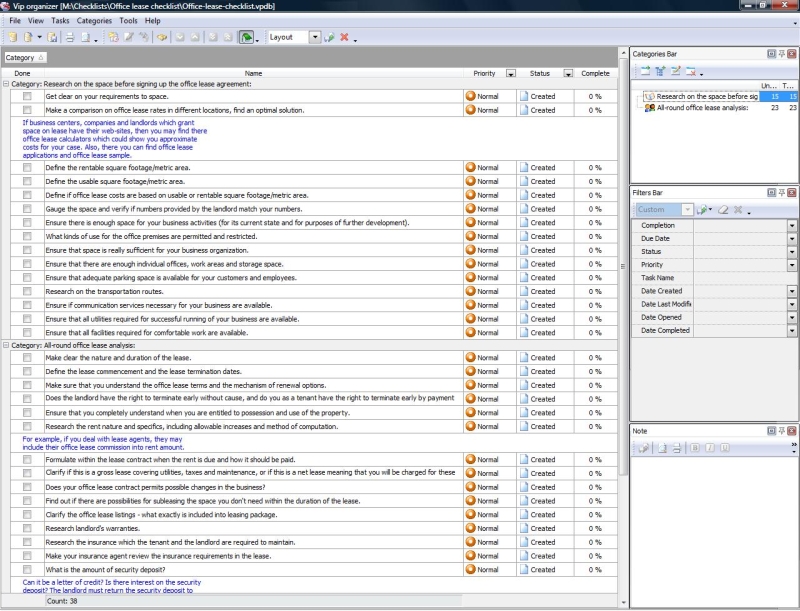800x611 pixels.
Task: Check the 'Get clear on your requirements' task
Action: [27, 96]
